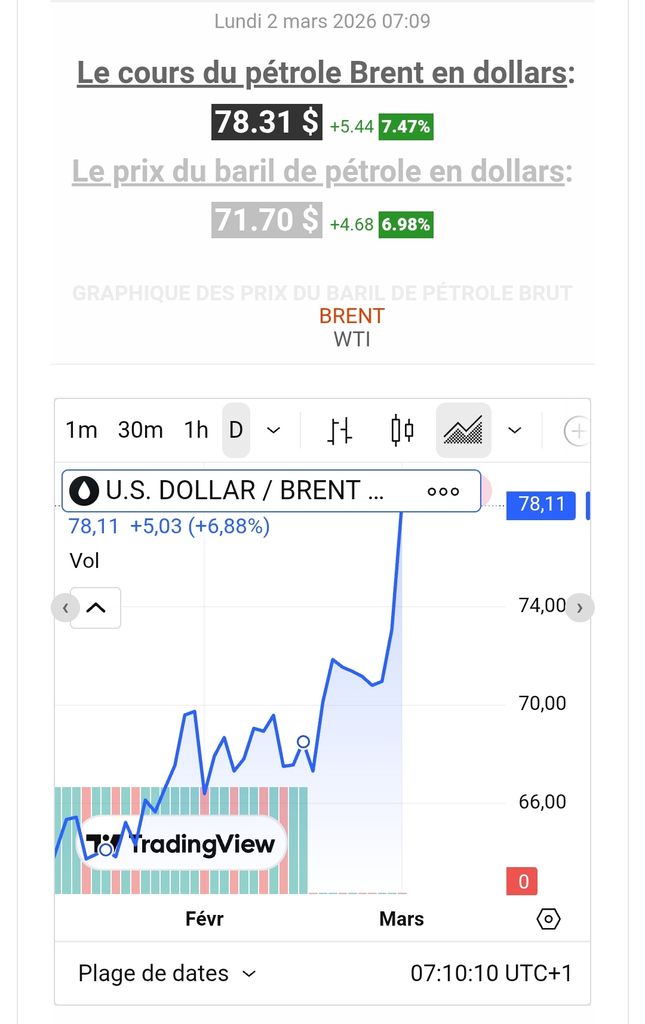Click the add-symbol plus icon in the toolbar
Viewport: 645px width, 1024px height.
point(577,431)
